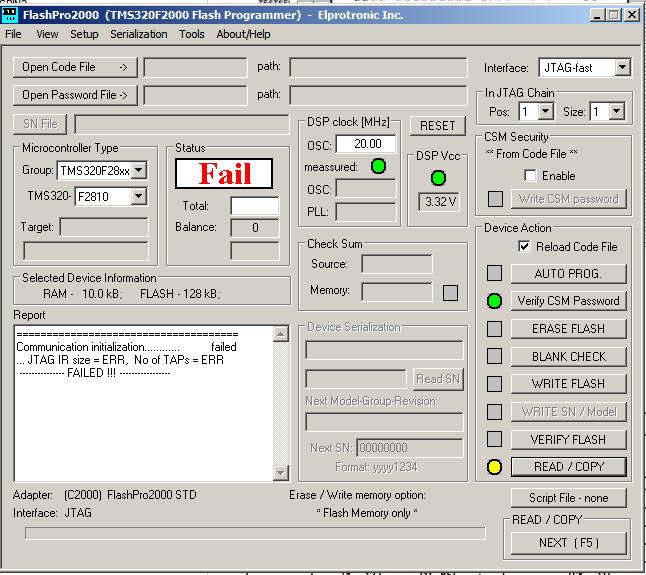This screenshot has height=575, width=646.
Task: Open the Interface JTAG-fast dropdown
Action: point(623,67)
